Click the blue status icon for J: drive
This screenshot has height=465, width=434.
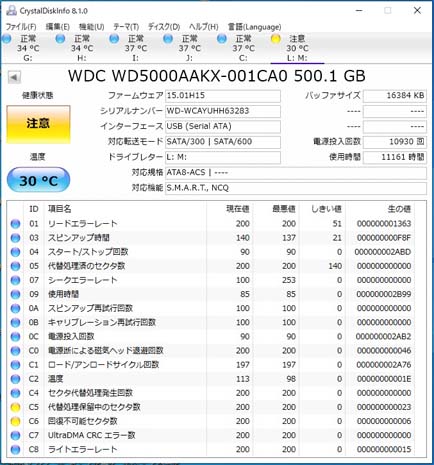click(x=168, y=39)
